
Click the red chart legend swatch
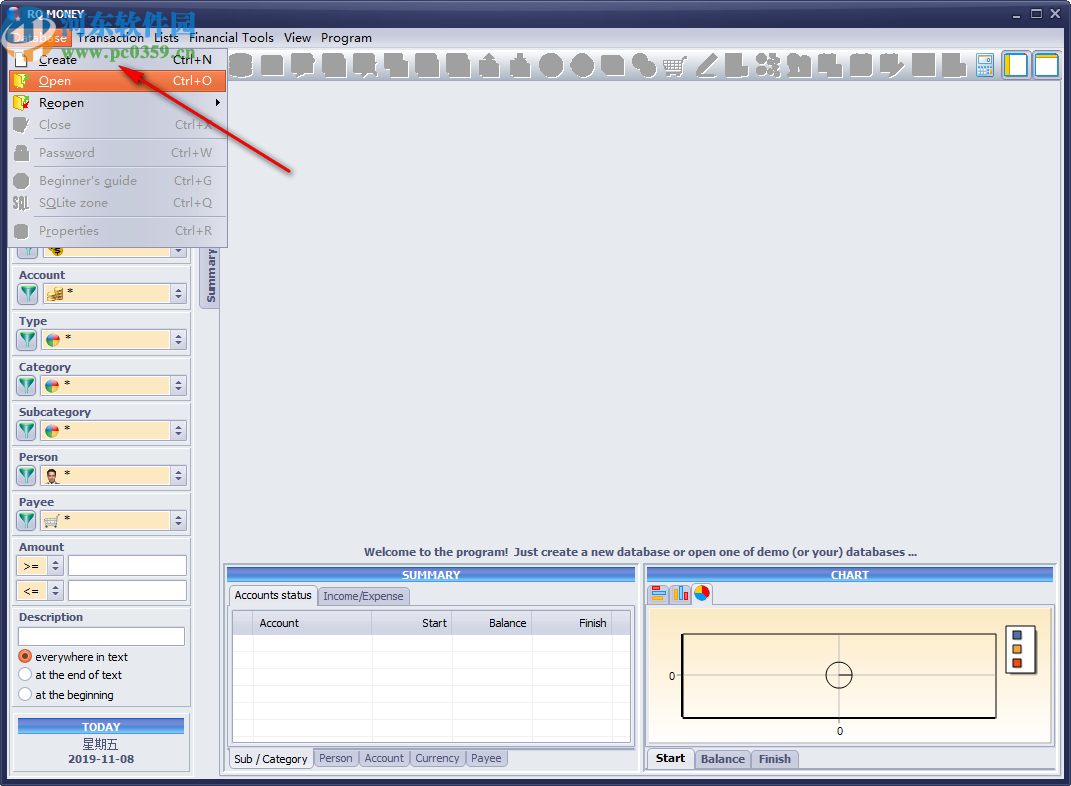tap(1017, 663)
